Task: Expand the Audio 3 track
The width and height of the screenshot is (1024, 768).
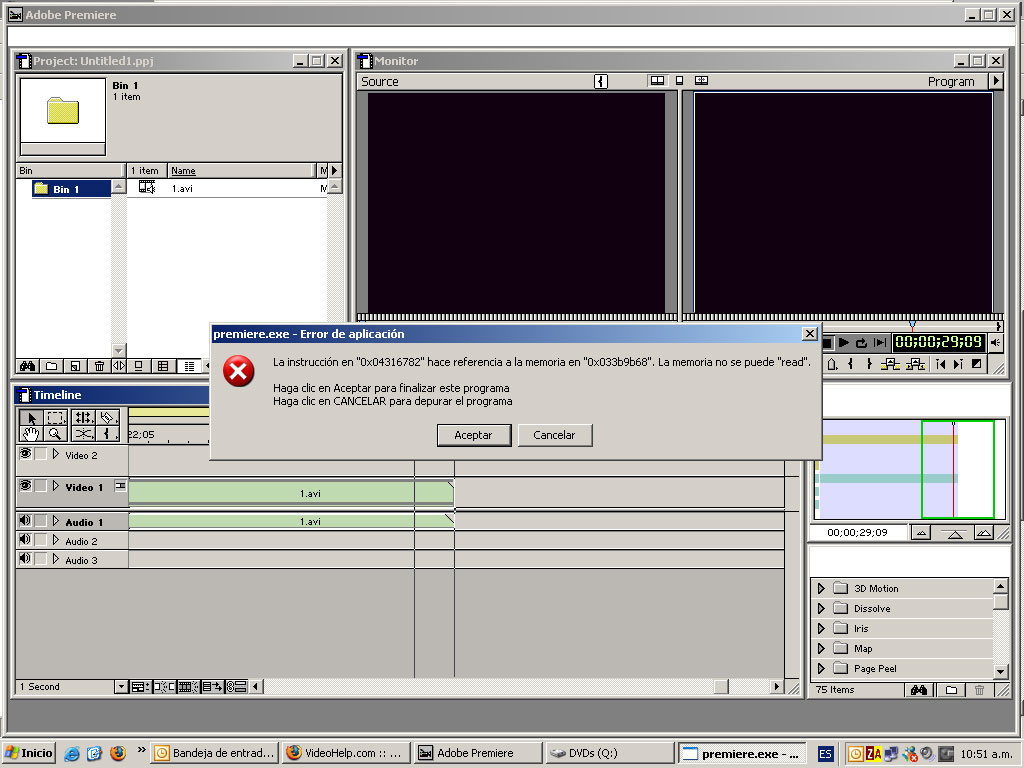Action: [56, 559]
